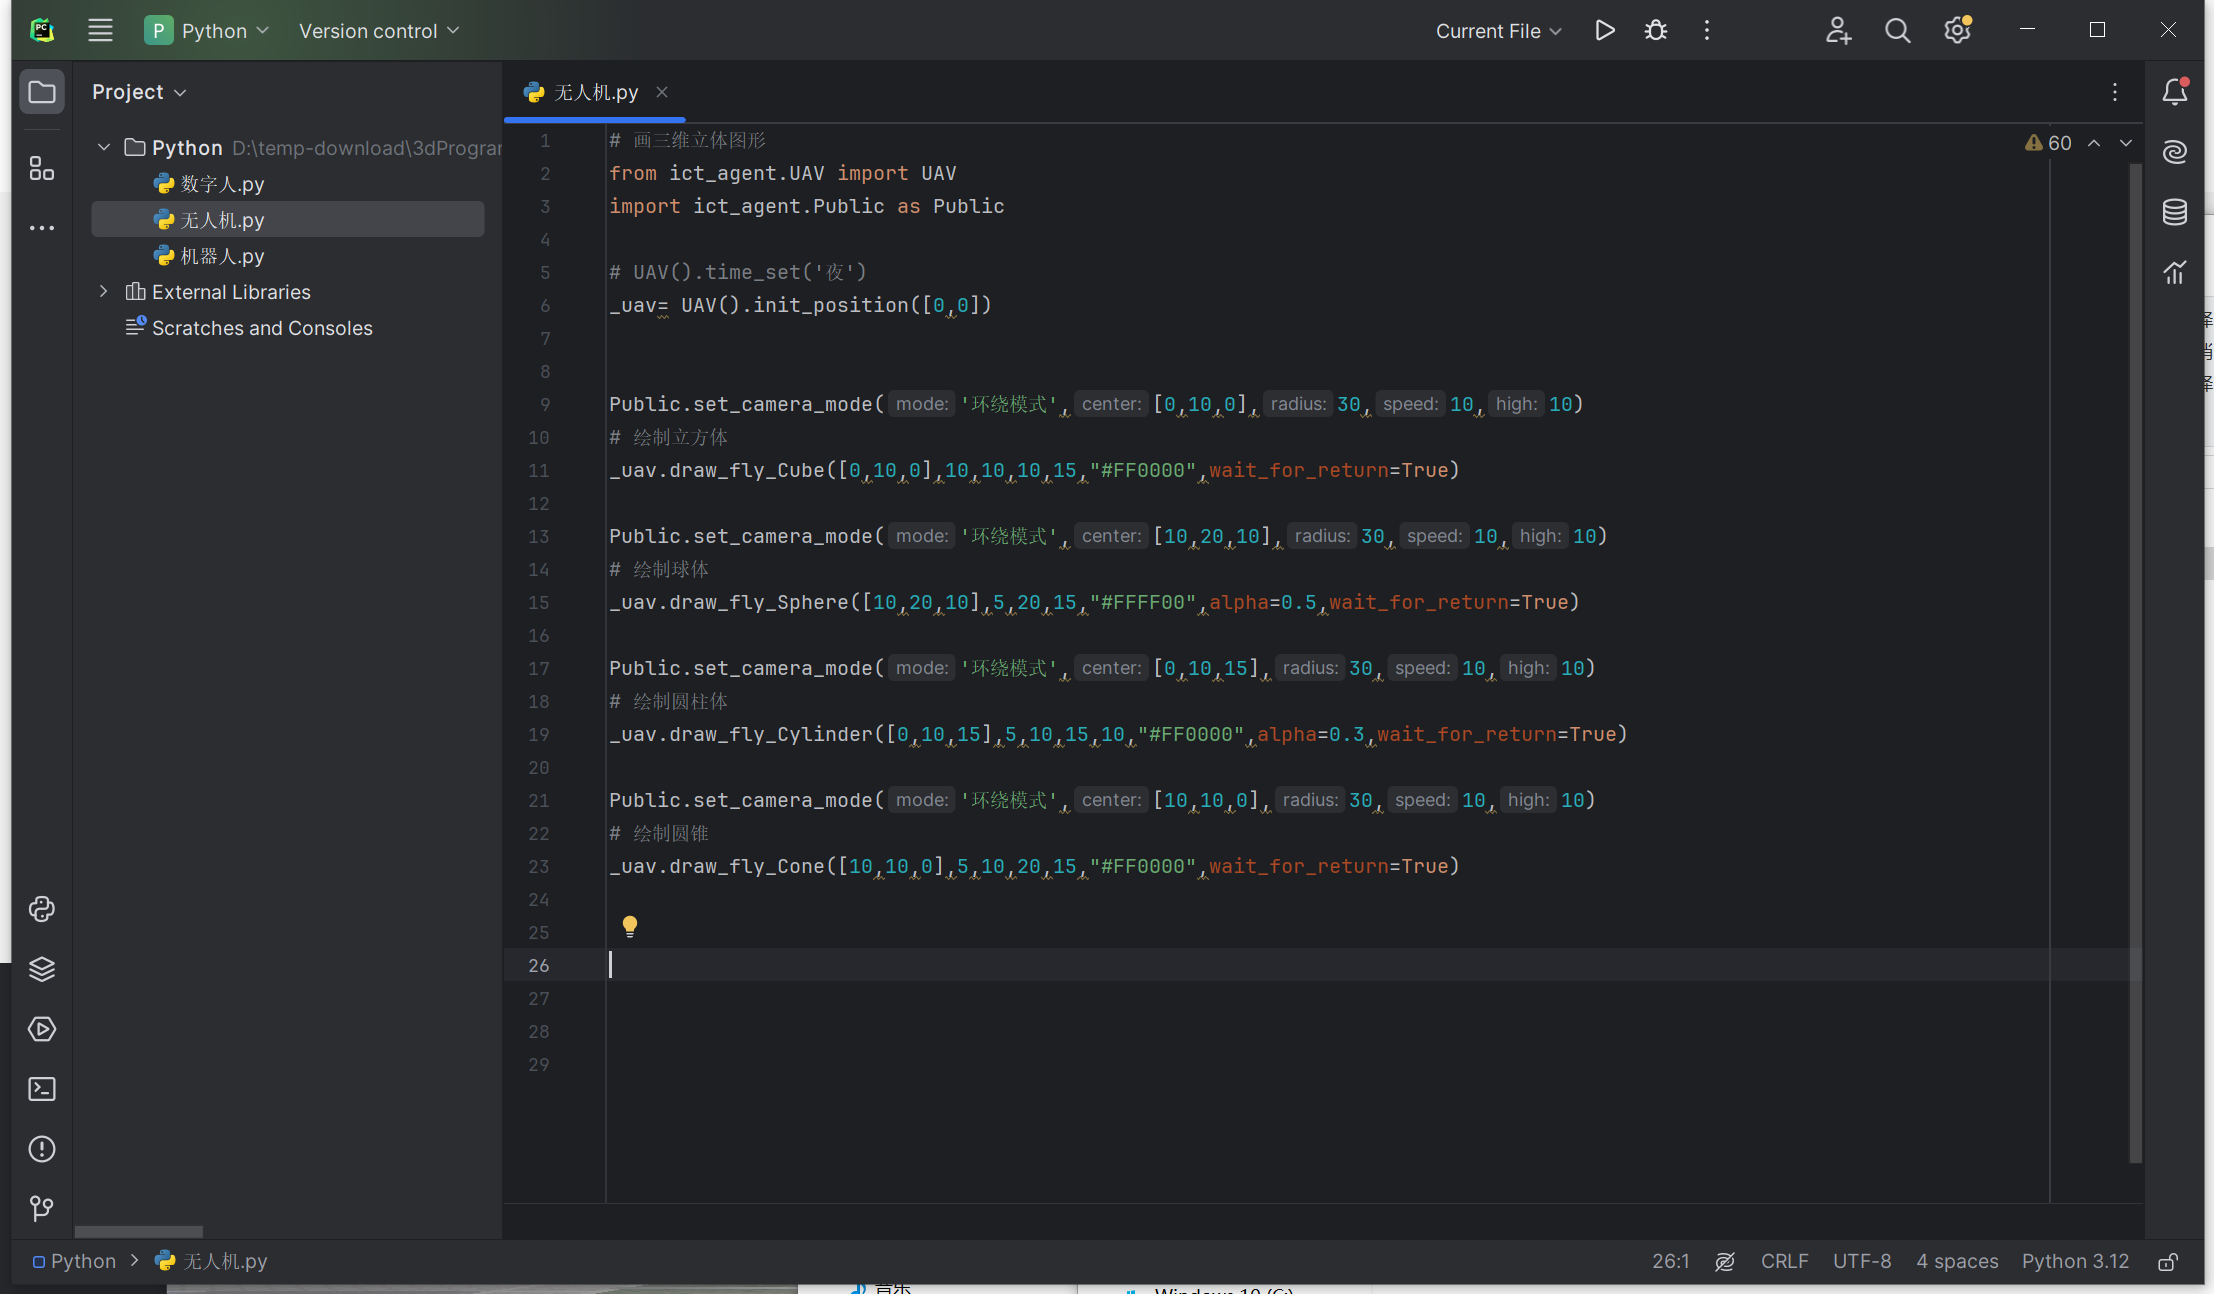Open the Database tool window
The height and width of the screenshot is (1294, 2214).
[2174, 212]
